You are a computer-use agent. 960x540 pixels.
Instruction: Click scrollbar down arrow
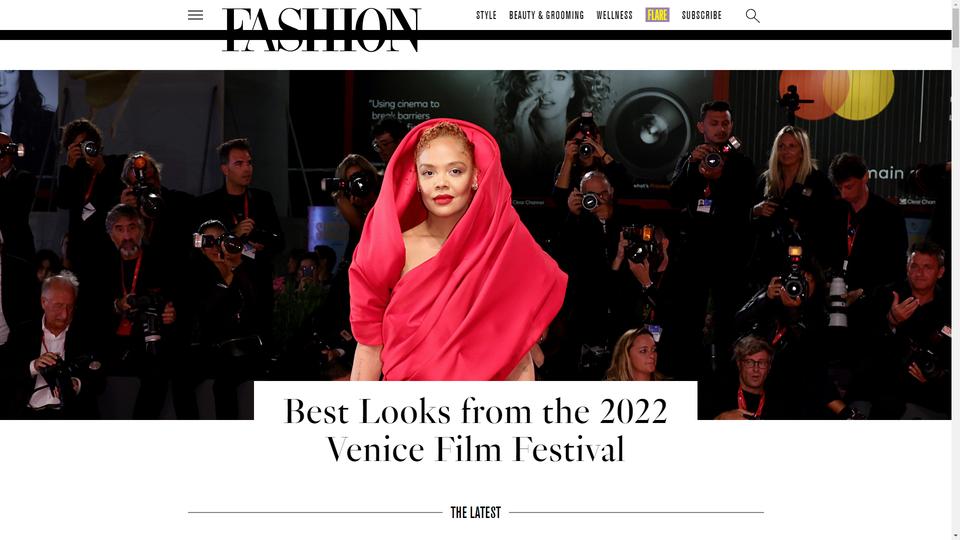point(956,536)
